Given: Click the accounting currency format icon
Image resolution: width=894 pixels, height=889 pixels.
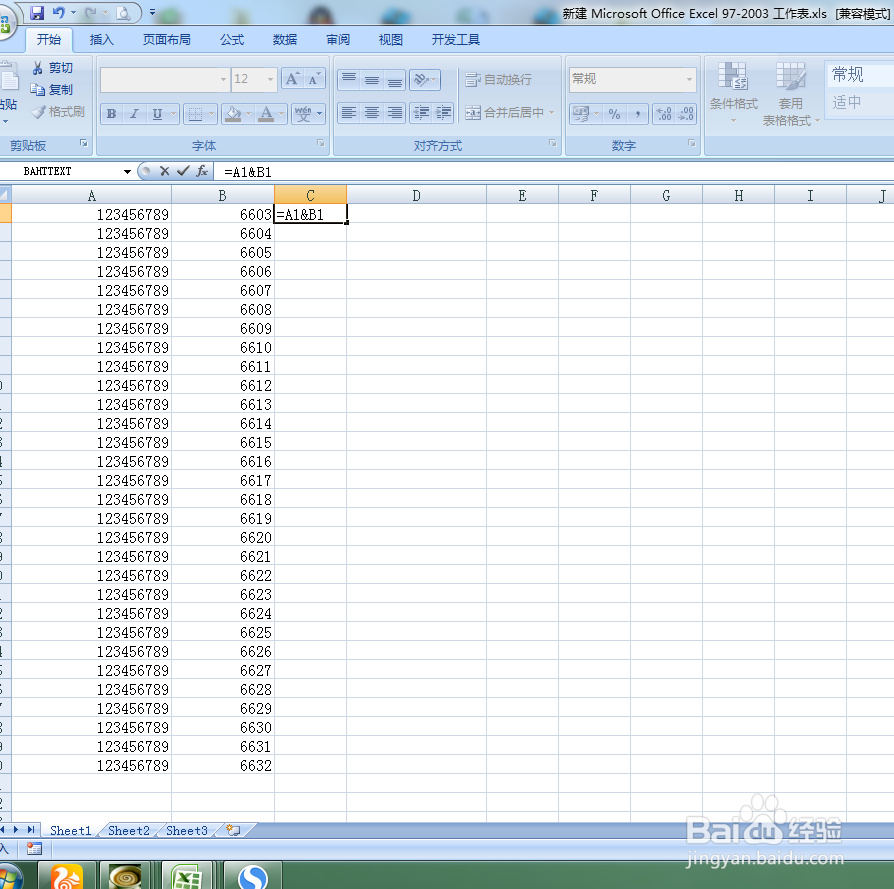Looking at the screenshot, I should 581,114.
